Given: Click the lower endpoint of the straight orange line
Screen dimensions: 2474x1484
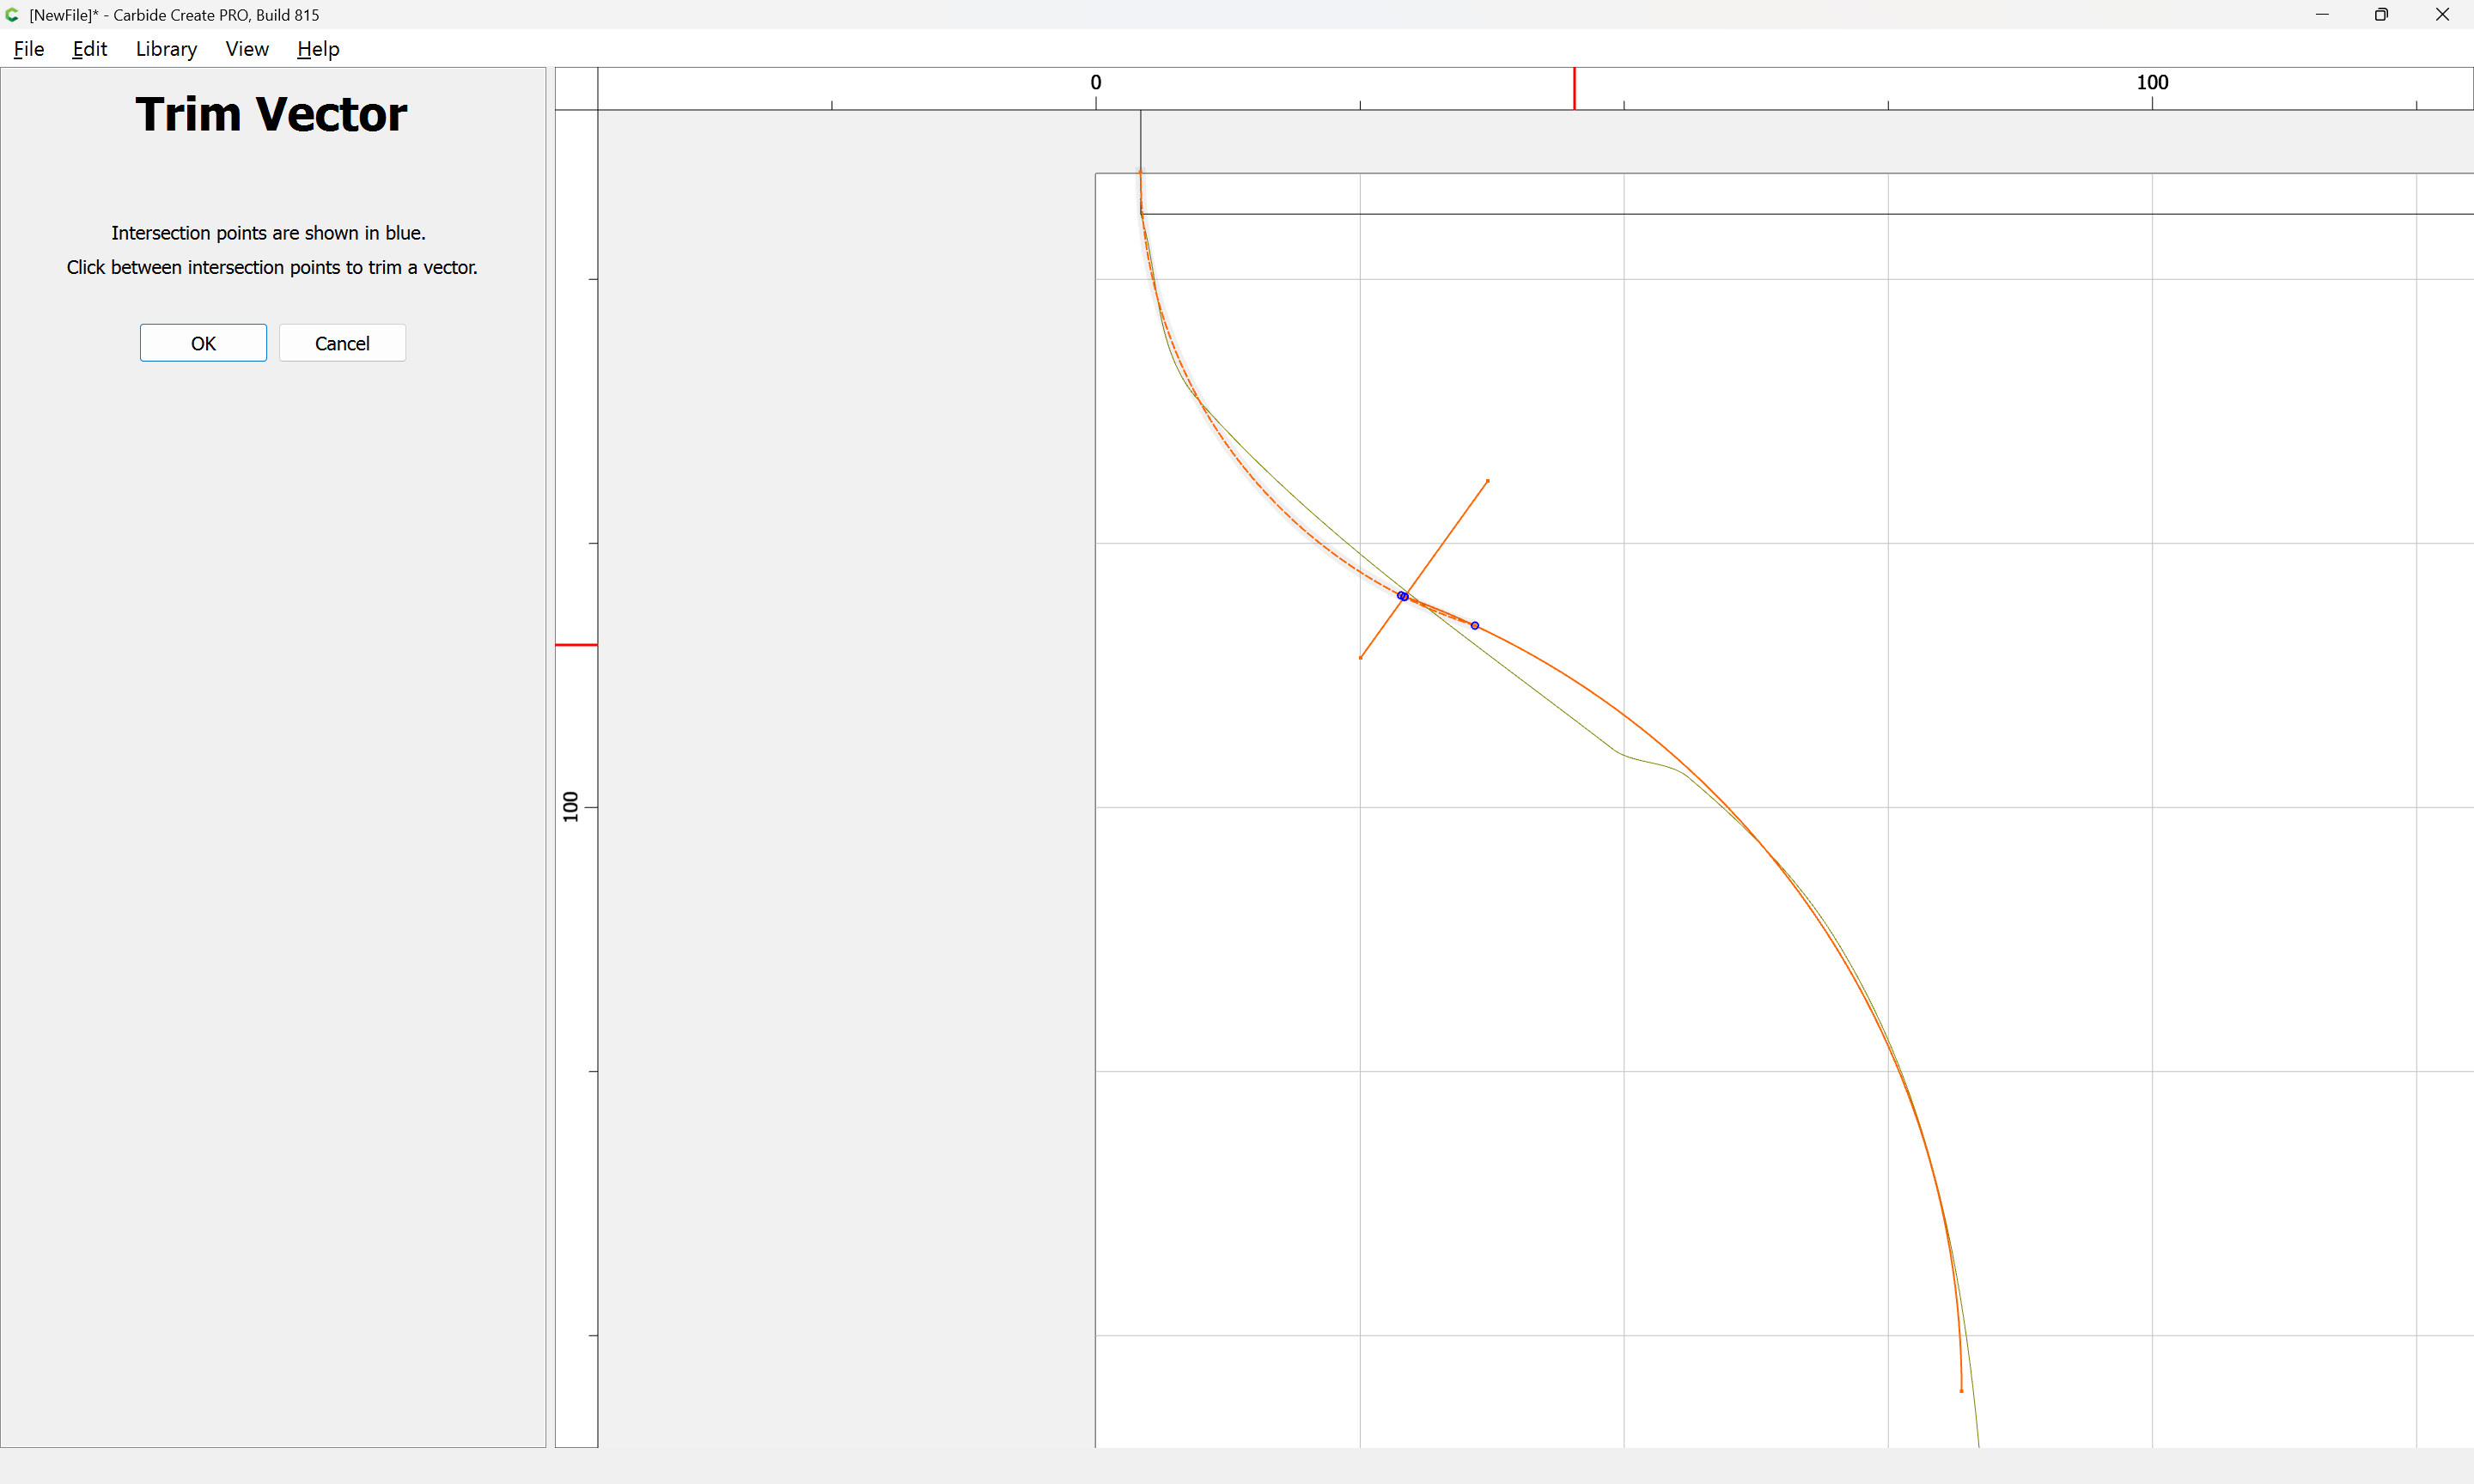Looking at the screenshot, I should pos(1360,658).
